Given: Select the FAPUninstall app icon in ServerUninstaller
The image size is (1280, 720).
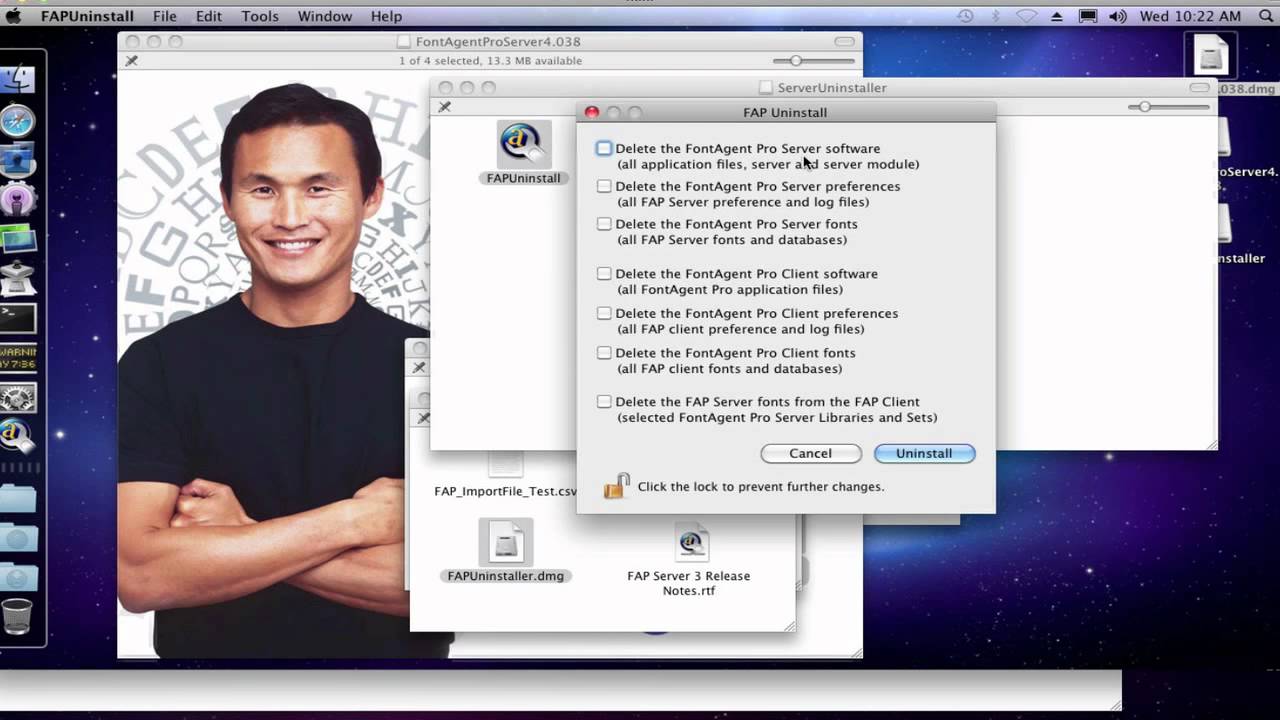Looking at the screenshot, I should (523, 145).
